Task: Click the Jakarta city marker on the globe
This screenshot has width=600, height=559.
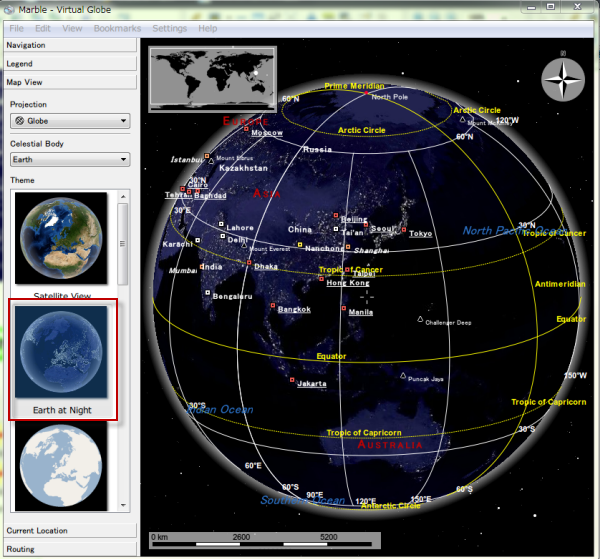Action: [293, 381]
